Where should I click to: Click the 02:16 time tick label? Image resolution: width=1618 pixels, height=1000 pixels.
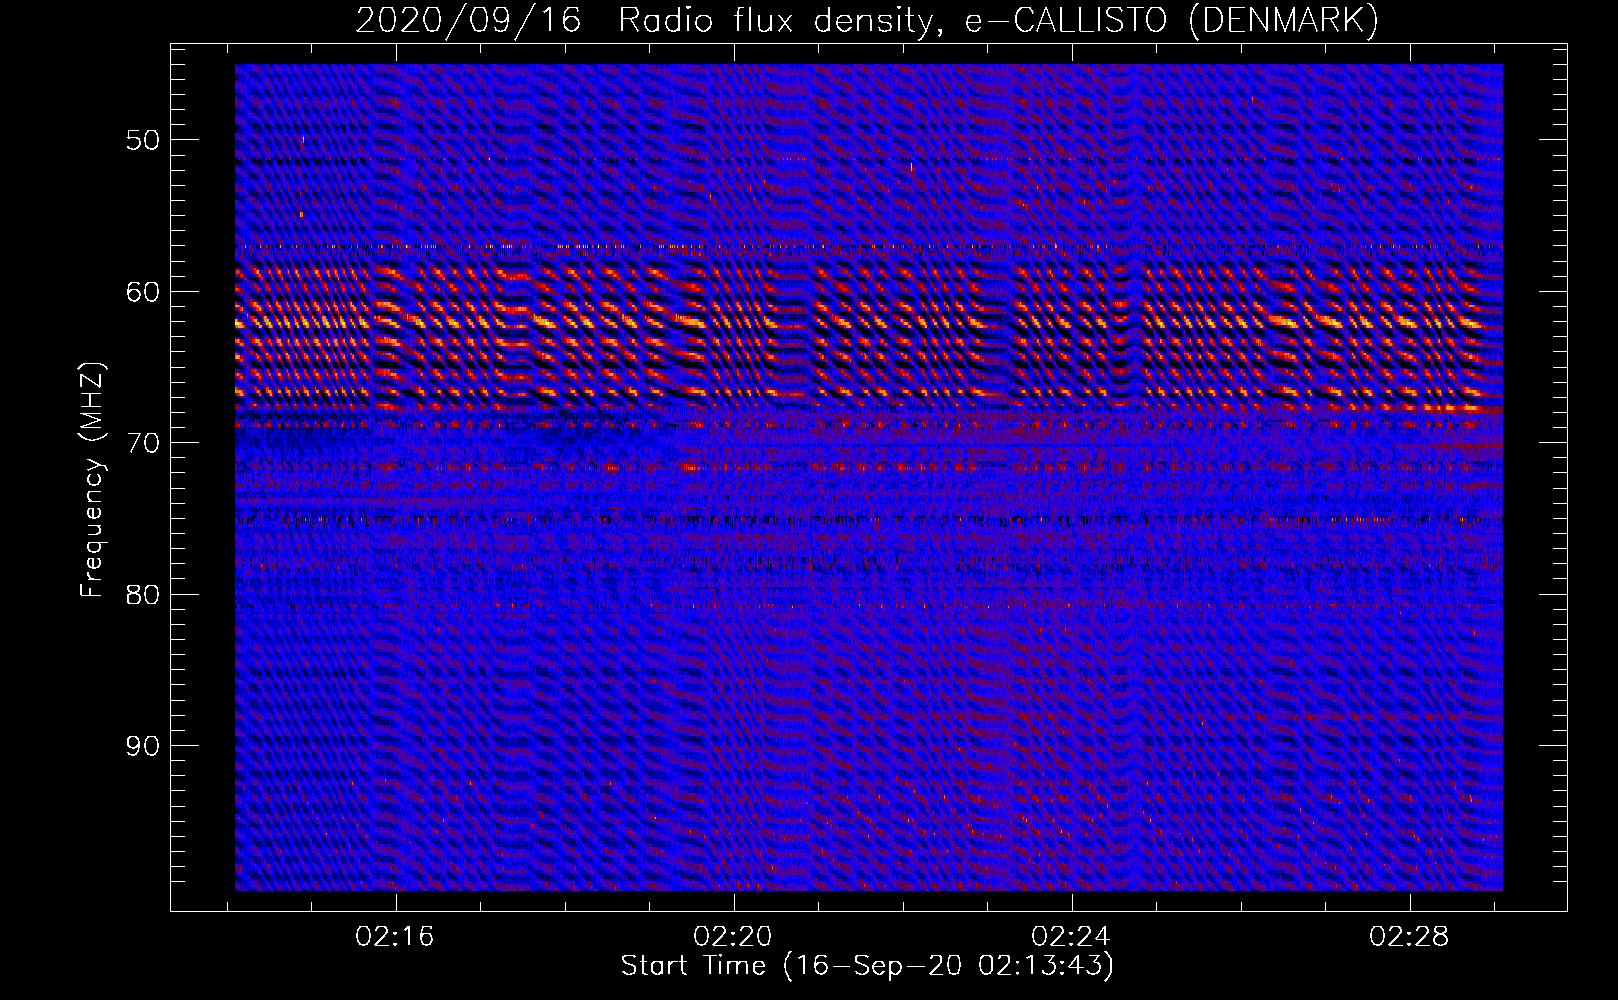click(x=395, y=937)
